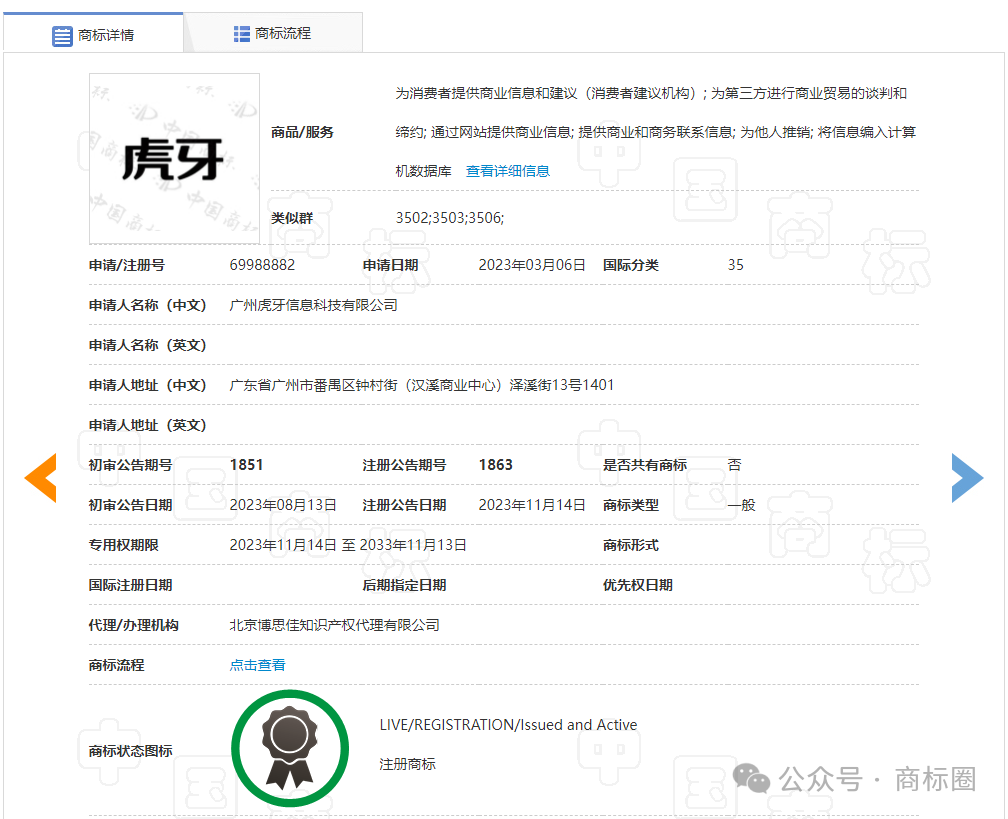Click the 查看详细信息 link

(x=508, y=171)
